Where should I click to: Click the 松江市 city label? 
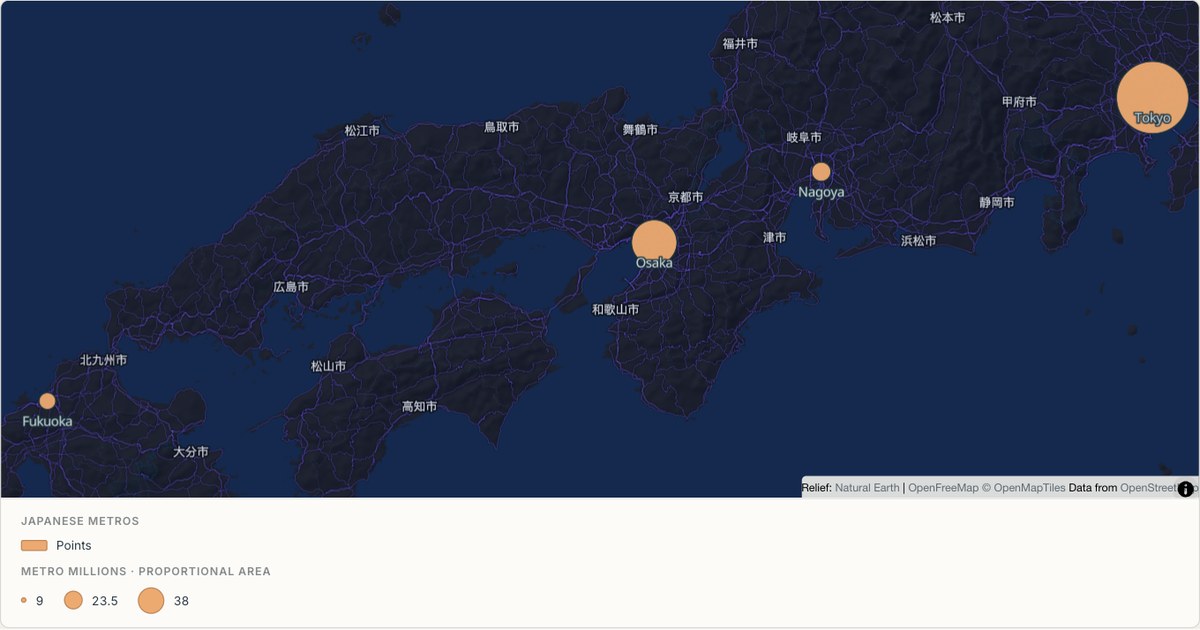click(x=362, y=130)
